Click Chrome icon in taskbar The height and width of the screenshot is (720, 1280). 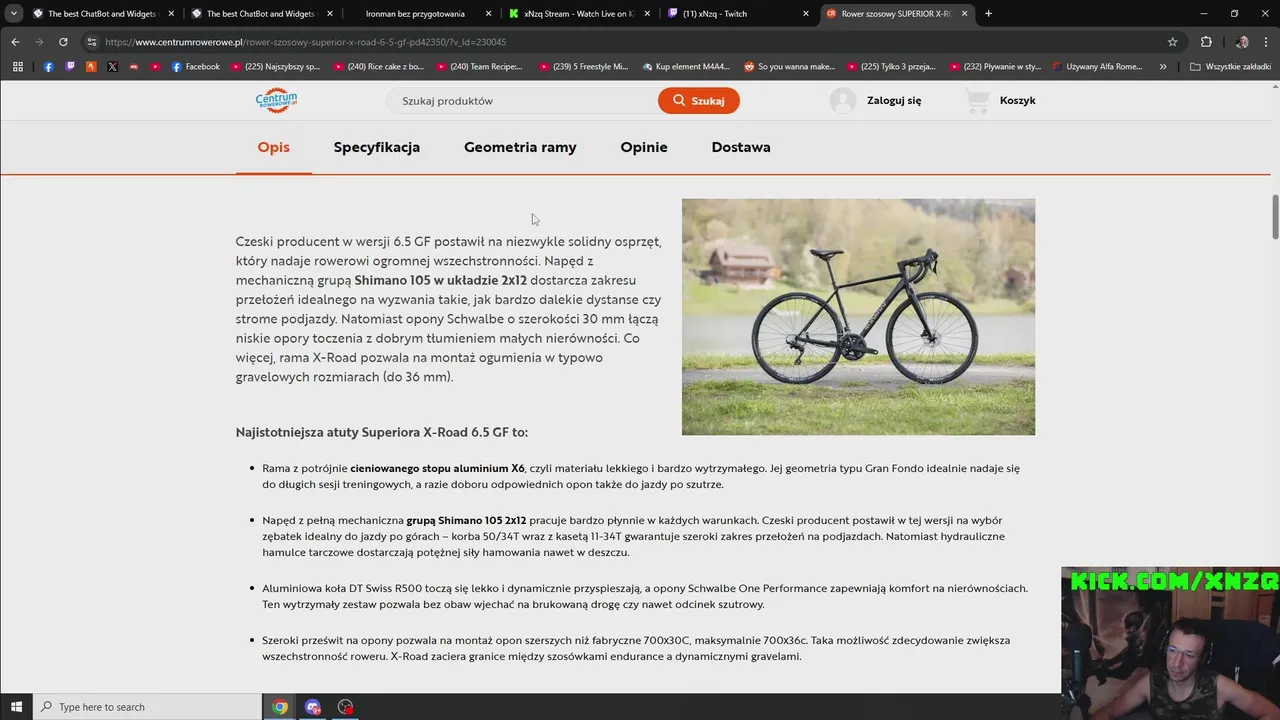pyautogui.click(x=280, y=707)
